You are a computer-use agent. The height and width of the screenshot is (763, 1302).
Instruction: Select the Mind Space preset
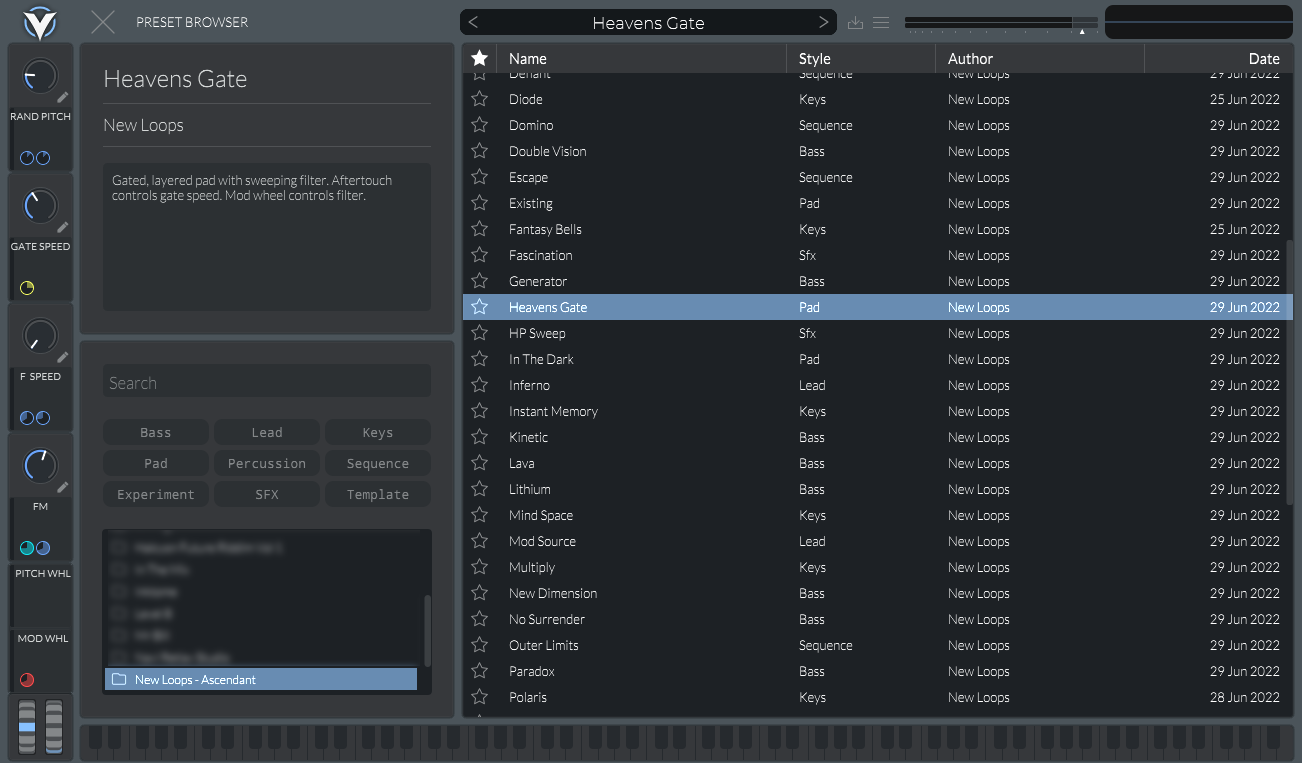877,515
